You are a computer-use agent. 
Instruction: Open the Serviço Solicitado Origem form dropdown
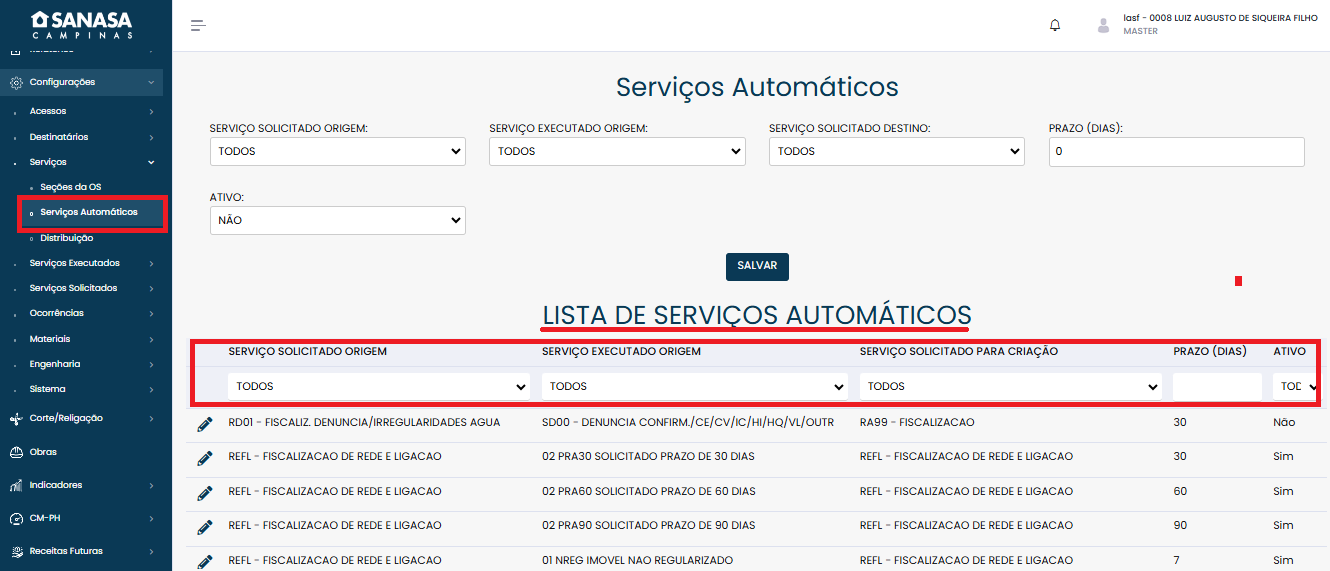337,152
